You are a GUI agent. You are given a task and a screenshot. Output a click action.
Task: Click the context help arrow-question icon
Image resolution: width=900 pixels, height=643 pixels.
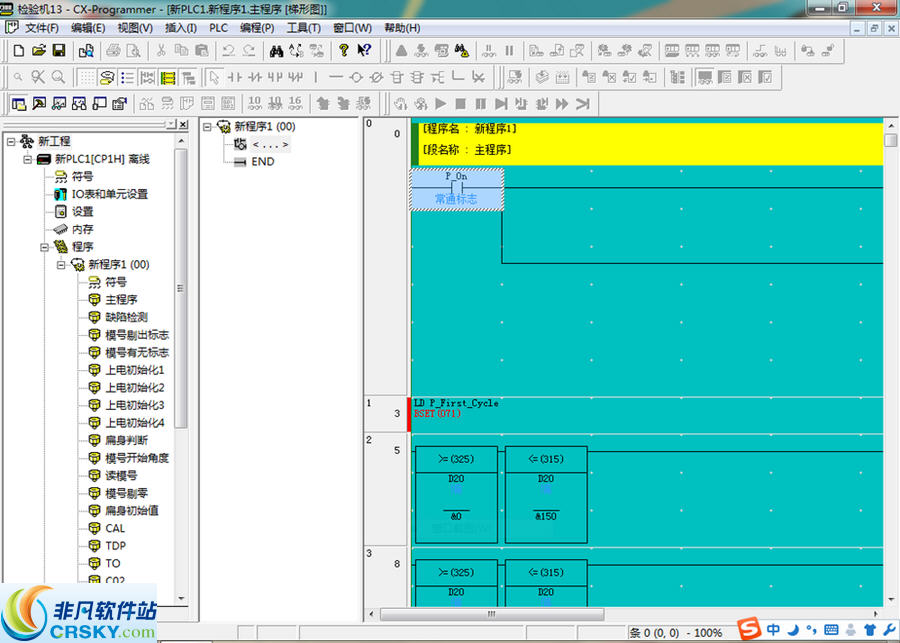click(364, 51)
